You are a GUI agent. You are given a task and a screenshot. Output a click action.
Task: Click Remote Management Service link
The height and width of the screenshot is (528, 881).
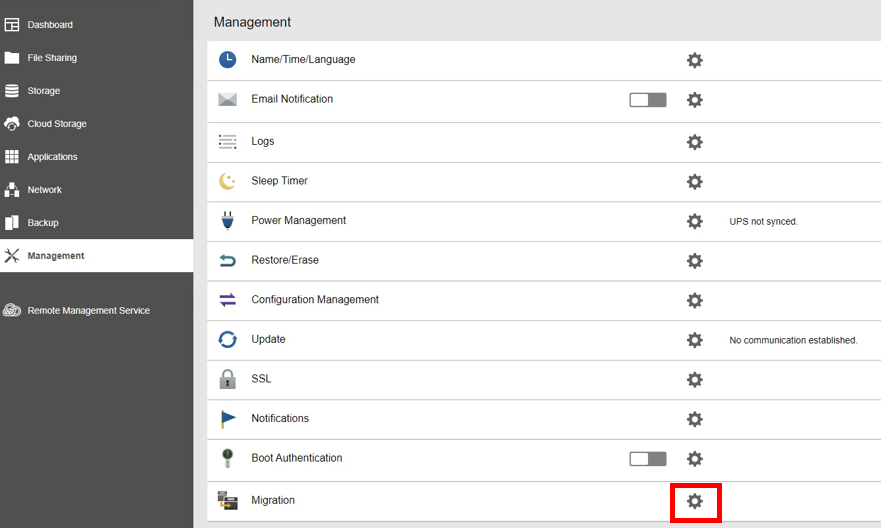click(88, 311)
